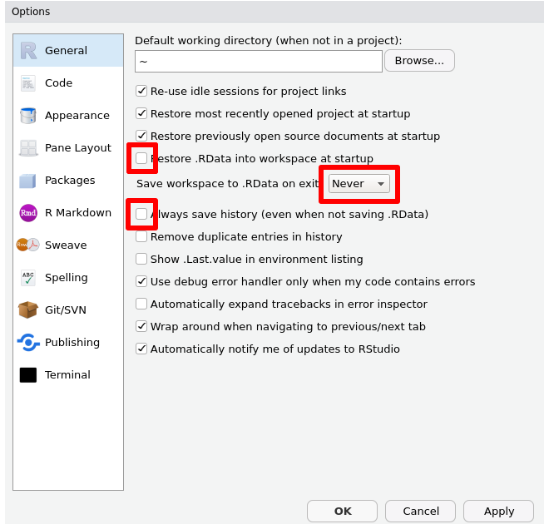Click the Packages box icon
The height and width of the screenshot is (524, 549).
click(28, 181)
